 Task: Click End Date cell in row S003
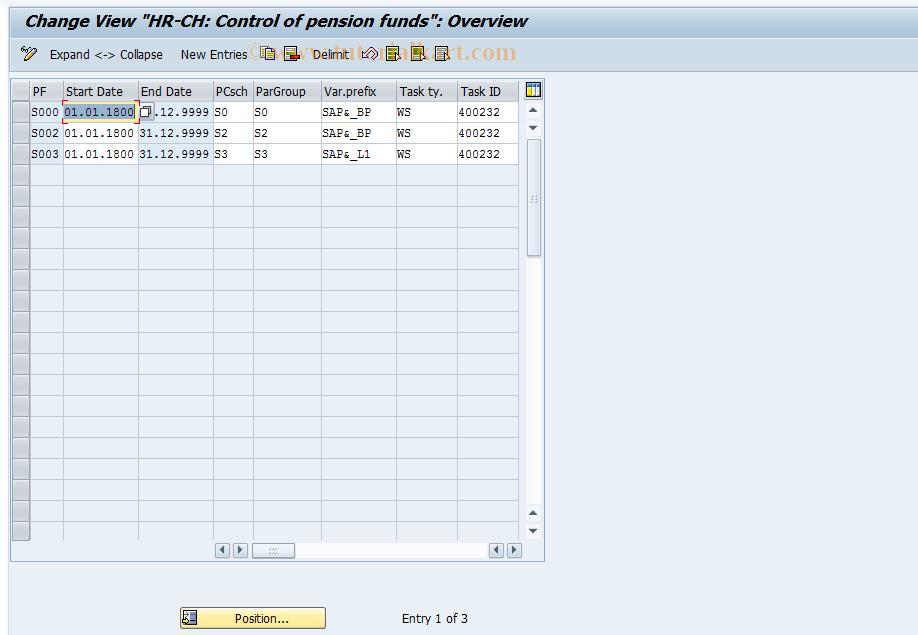click(176, 154)
